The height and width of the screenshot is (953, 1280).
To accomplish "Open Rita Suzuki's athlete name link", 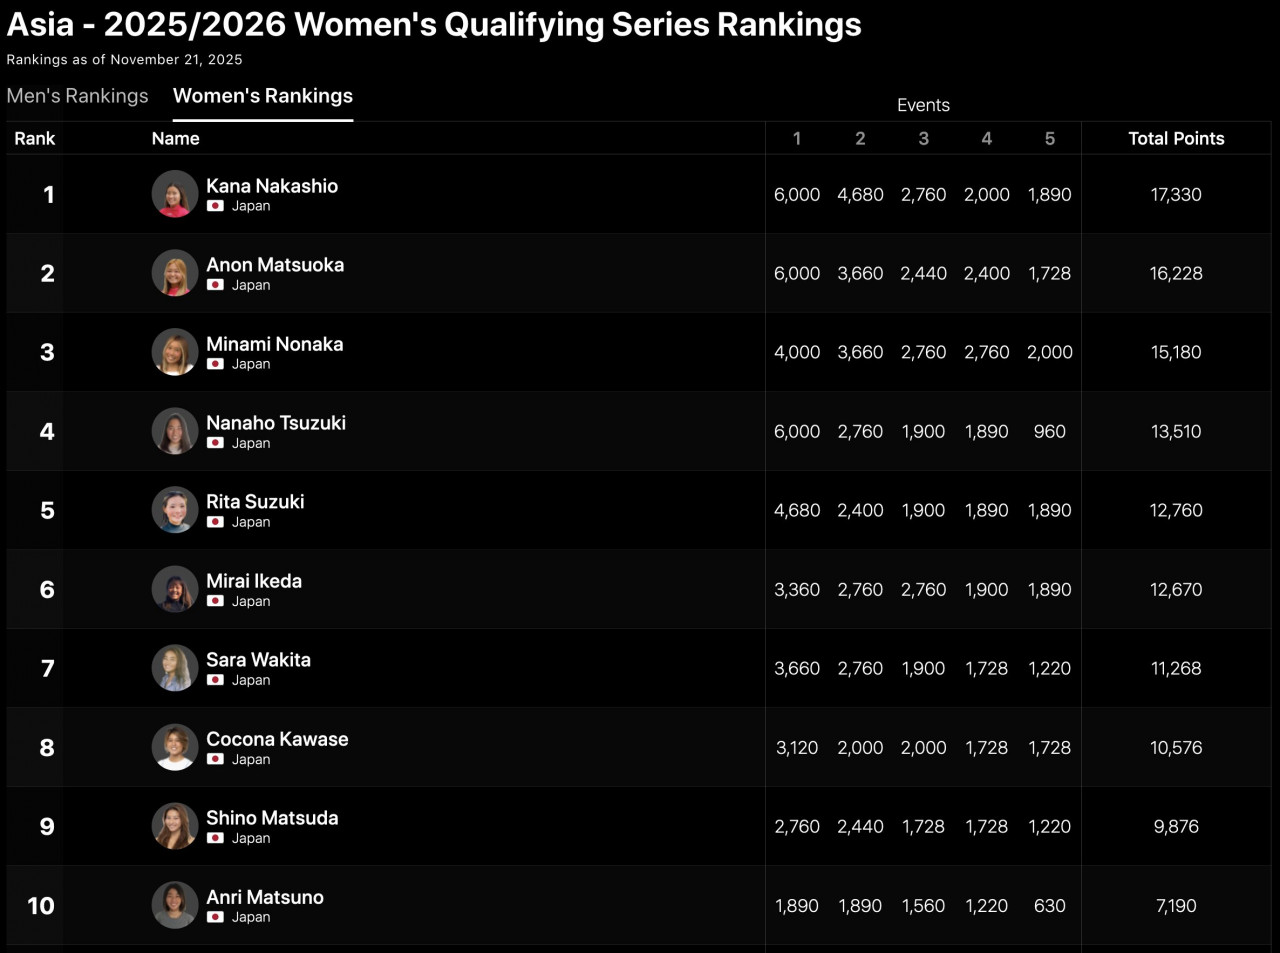I will point(255,502).
